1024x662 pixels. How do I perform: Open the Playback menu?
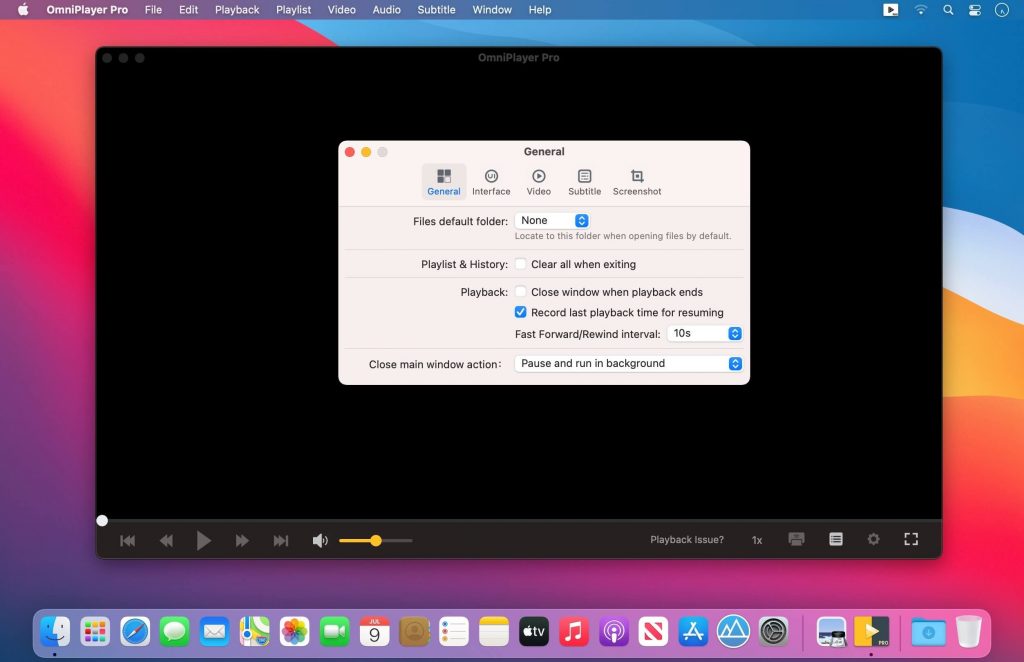[x=236, y=9]
